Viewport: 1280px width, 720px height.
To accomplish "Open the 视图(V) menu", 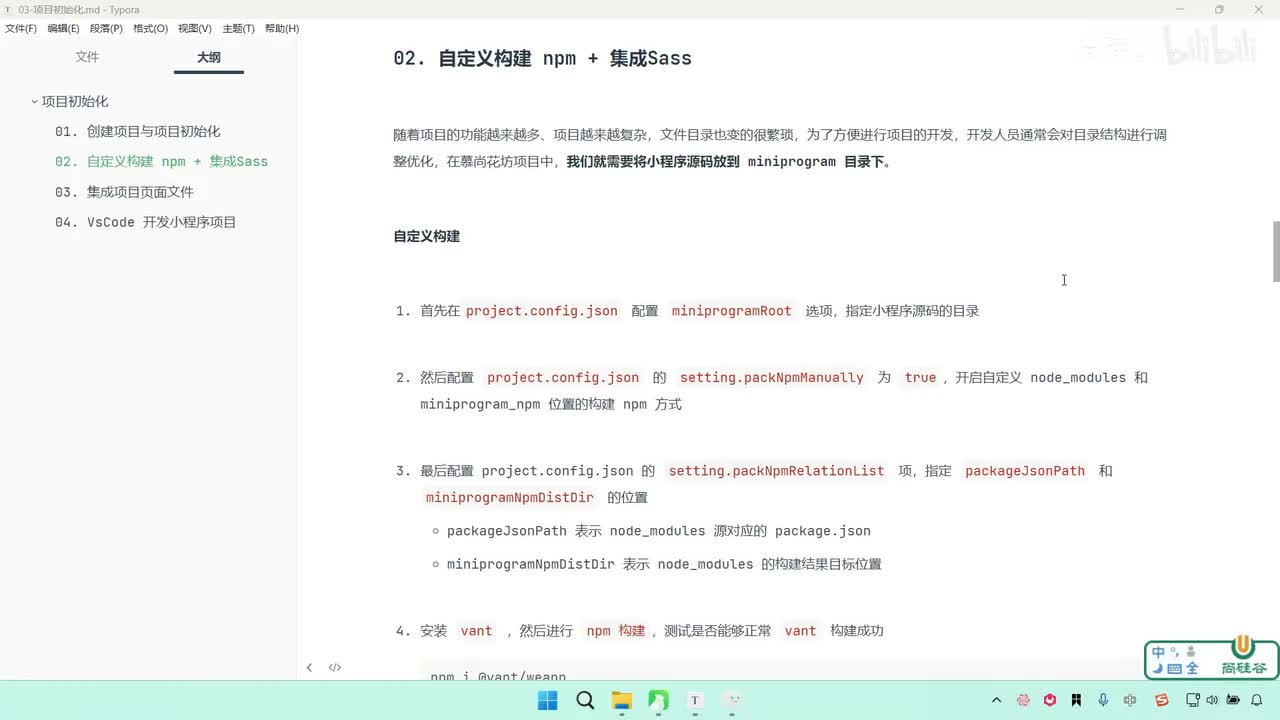I will click(194, 29).
